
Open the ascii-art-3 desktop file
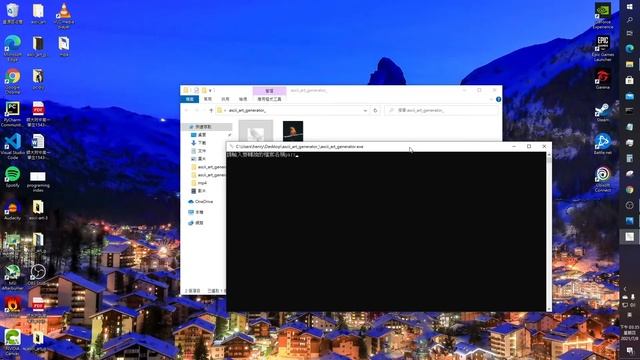click(38, 210)
